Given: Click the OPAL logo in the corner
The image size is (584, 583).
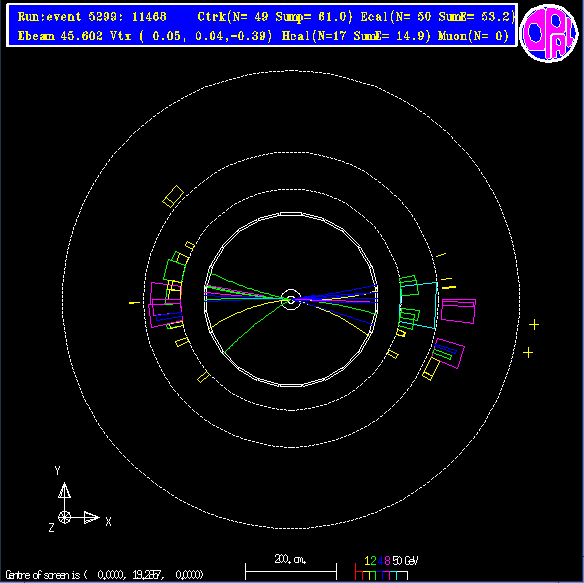Looking at the screenshot, I should (x=549, y=33).
